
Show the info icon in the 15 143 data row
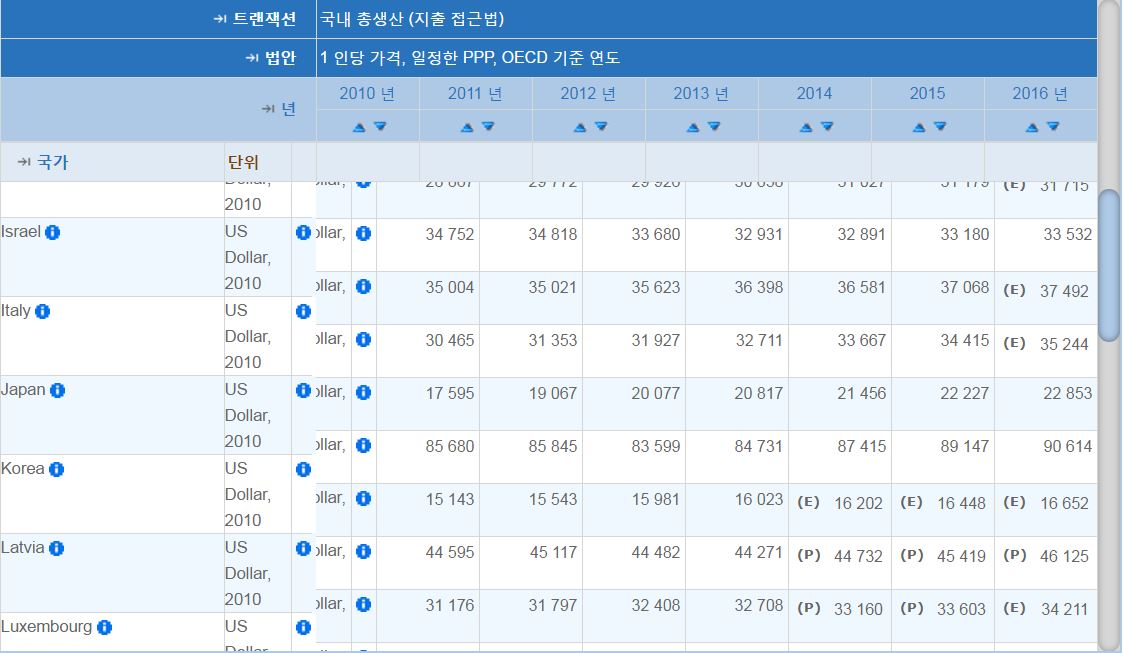364,498
